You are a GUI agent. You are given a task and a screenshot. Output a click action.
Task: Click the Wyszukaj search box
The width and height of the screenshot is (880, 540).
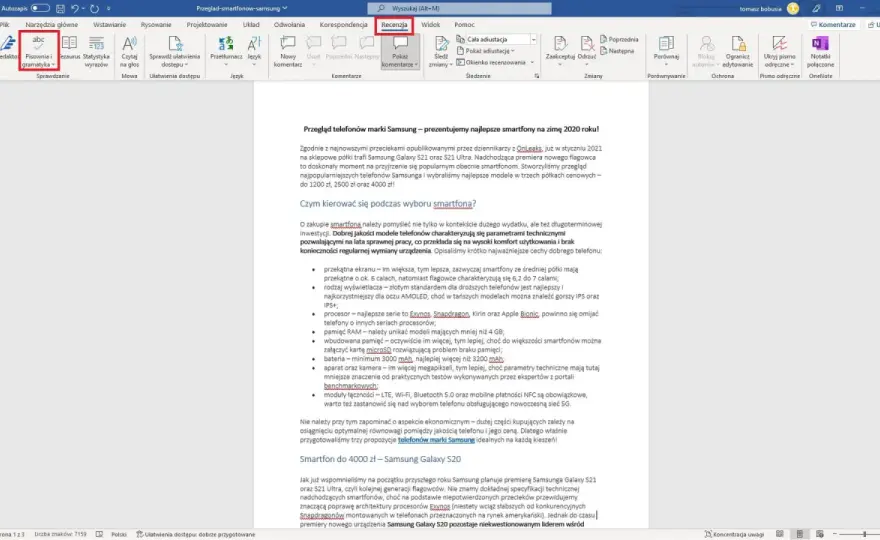click(x=460, y=8)
